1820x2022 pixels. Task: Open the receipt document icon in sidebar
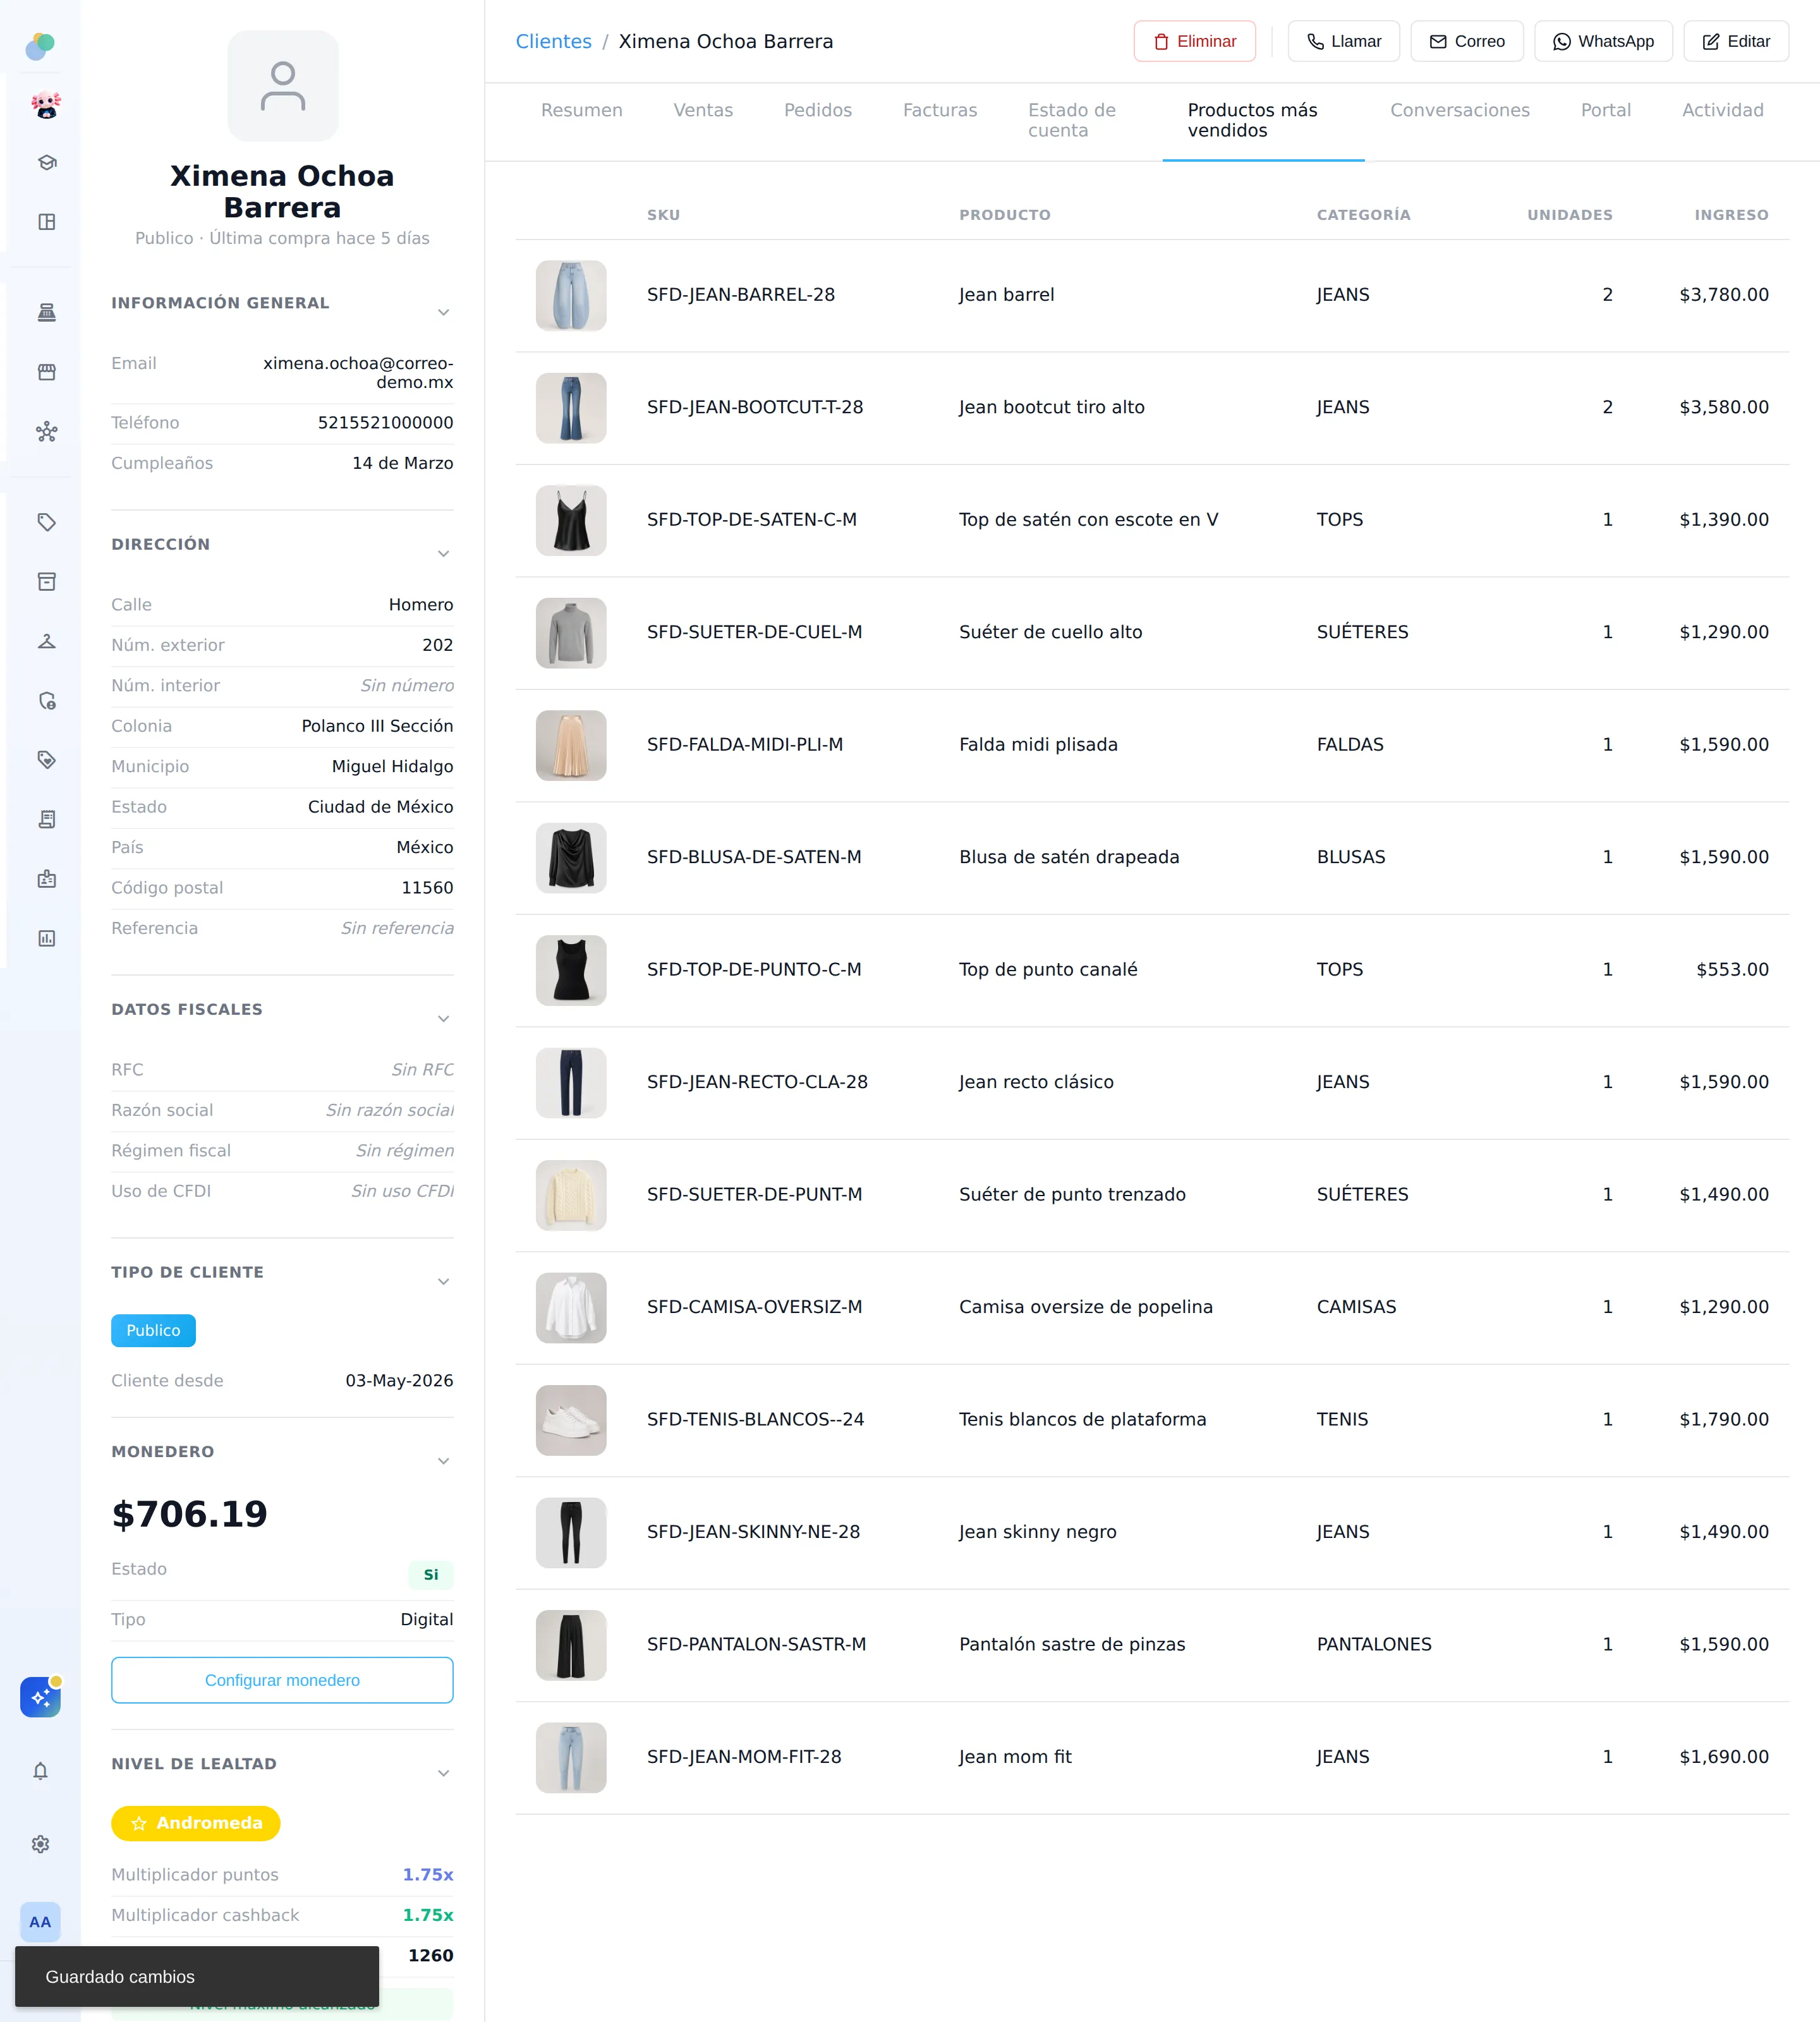point(46,819)
